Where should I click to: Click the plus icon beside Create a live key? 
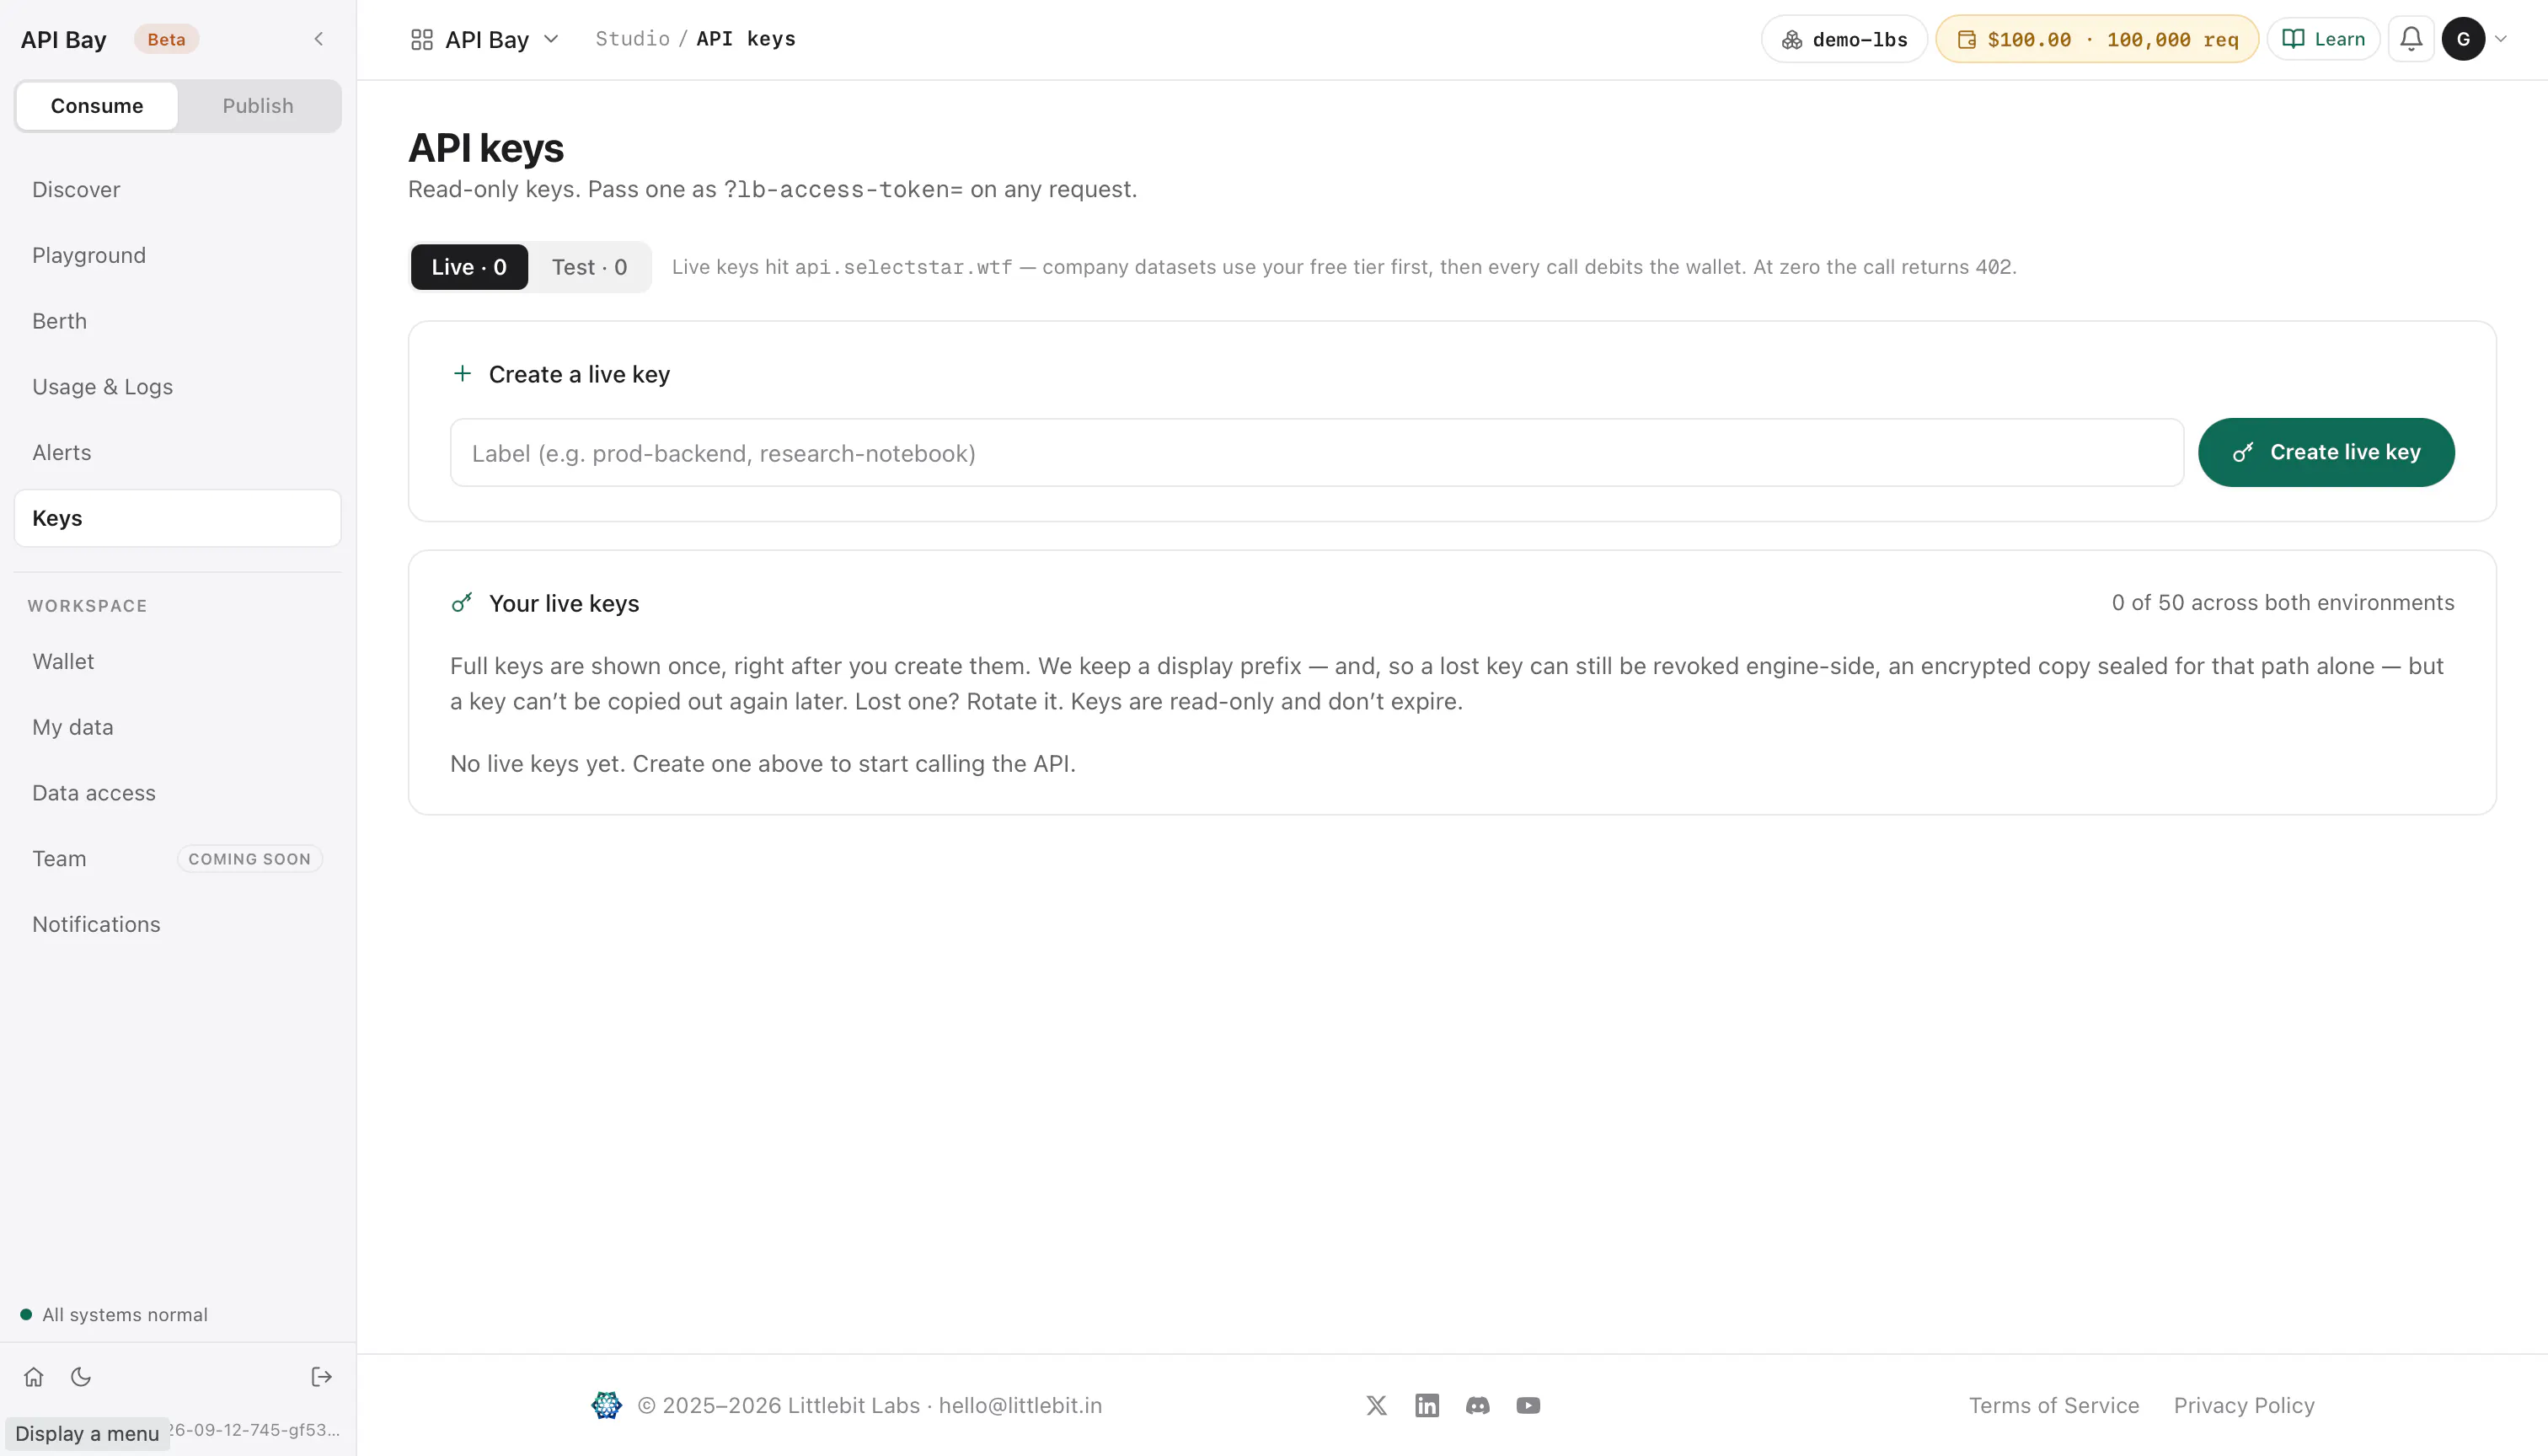tap(462, 373)
